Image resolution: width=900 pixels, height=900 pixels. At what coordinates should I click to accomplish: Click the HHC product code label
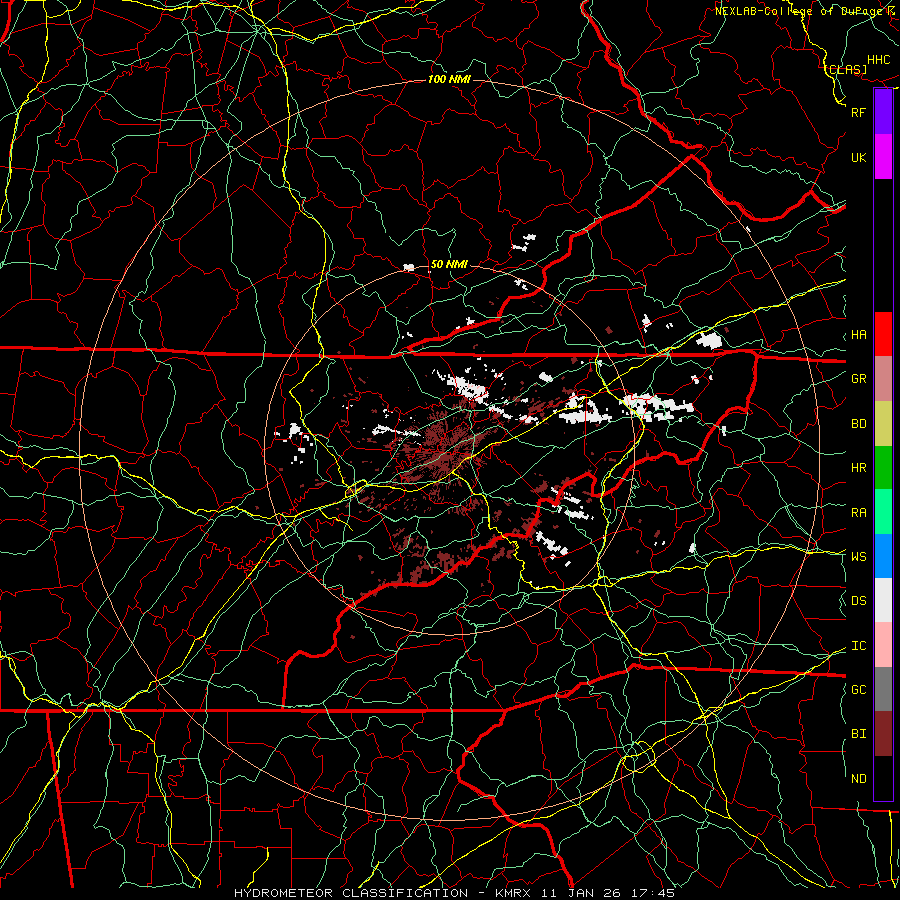[878, 60]
